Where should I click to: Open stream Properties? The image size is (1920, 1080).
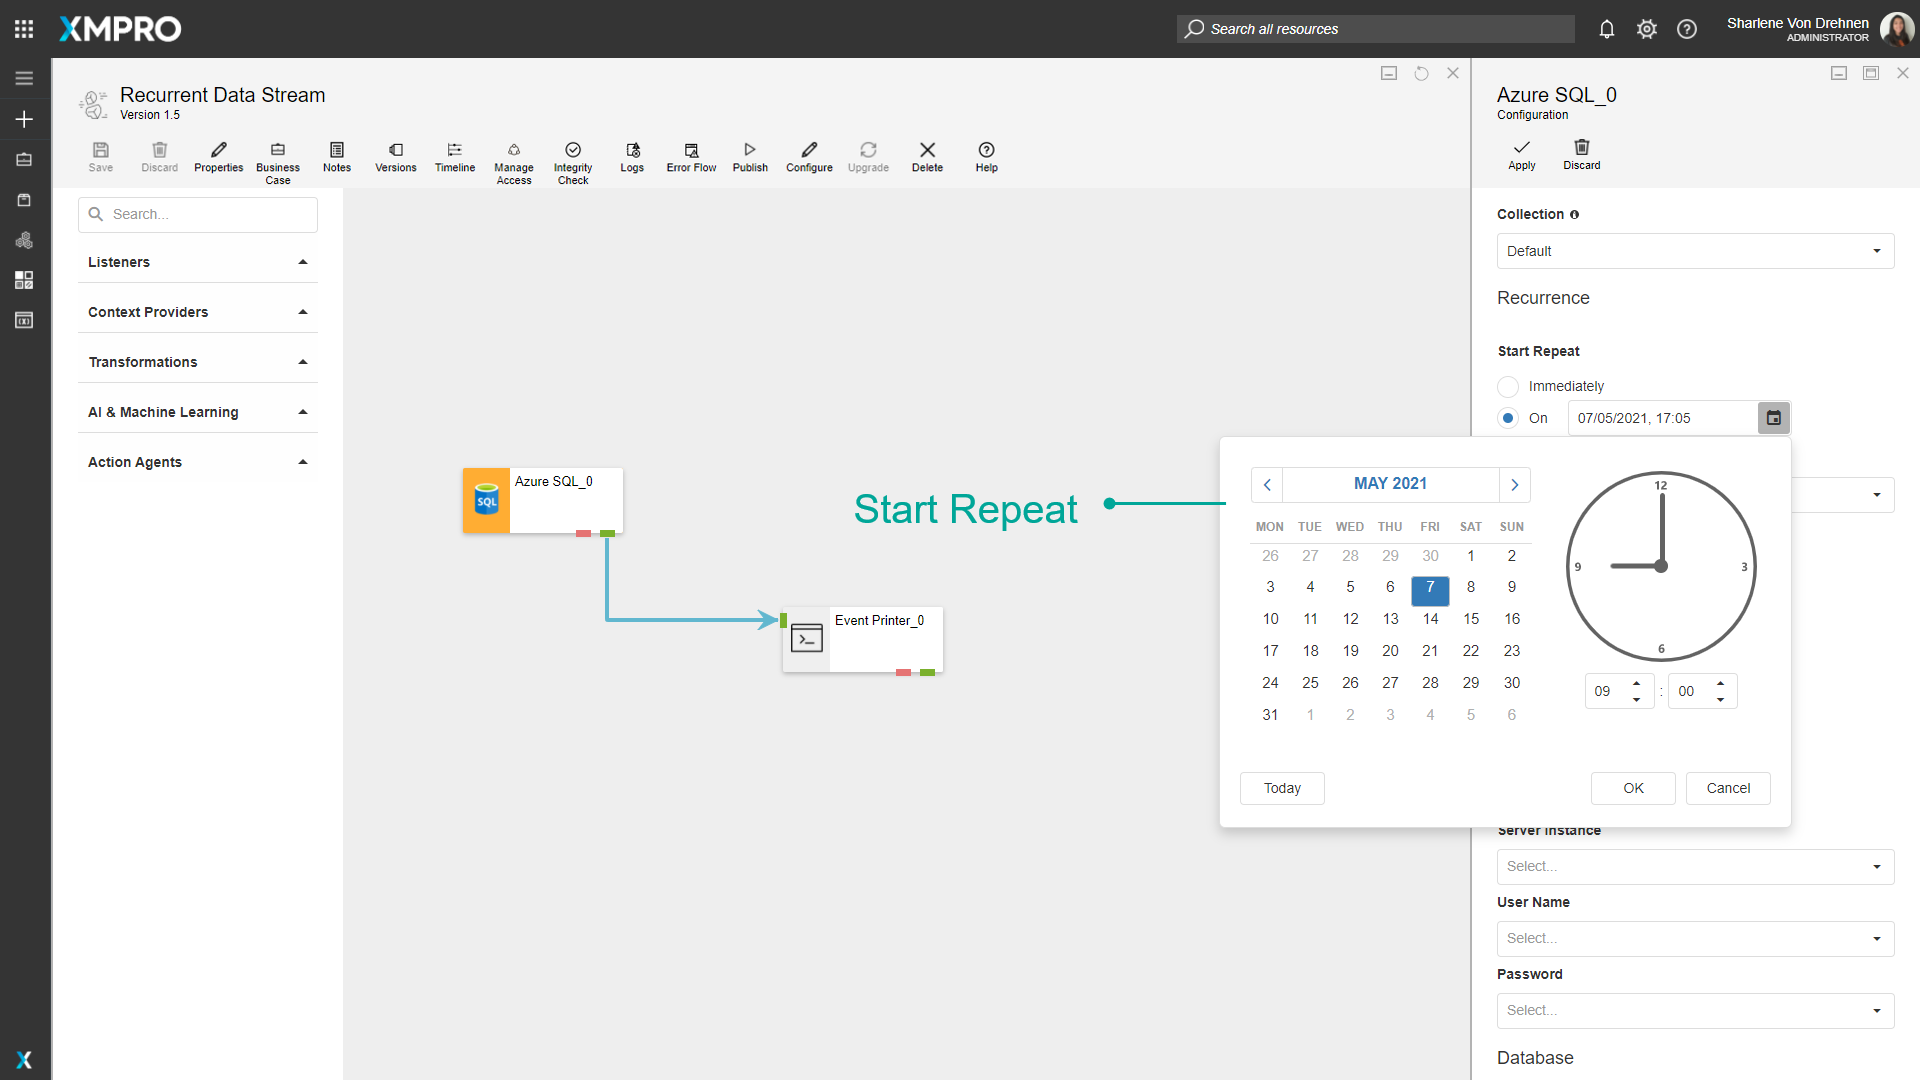click(219, 157)
